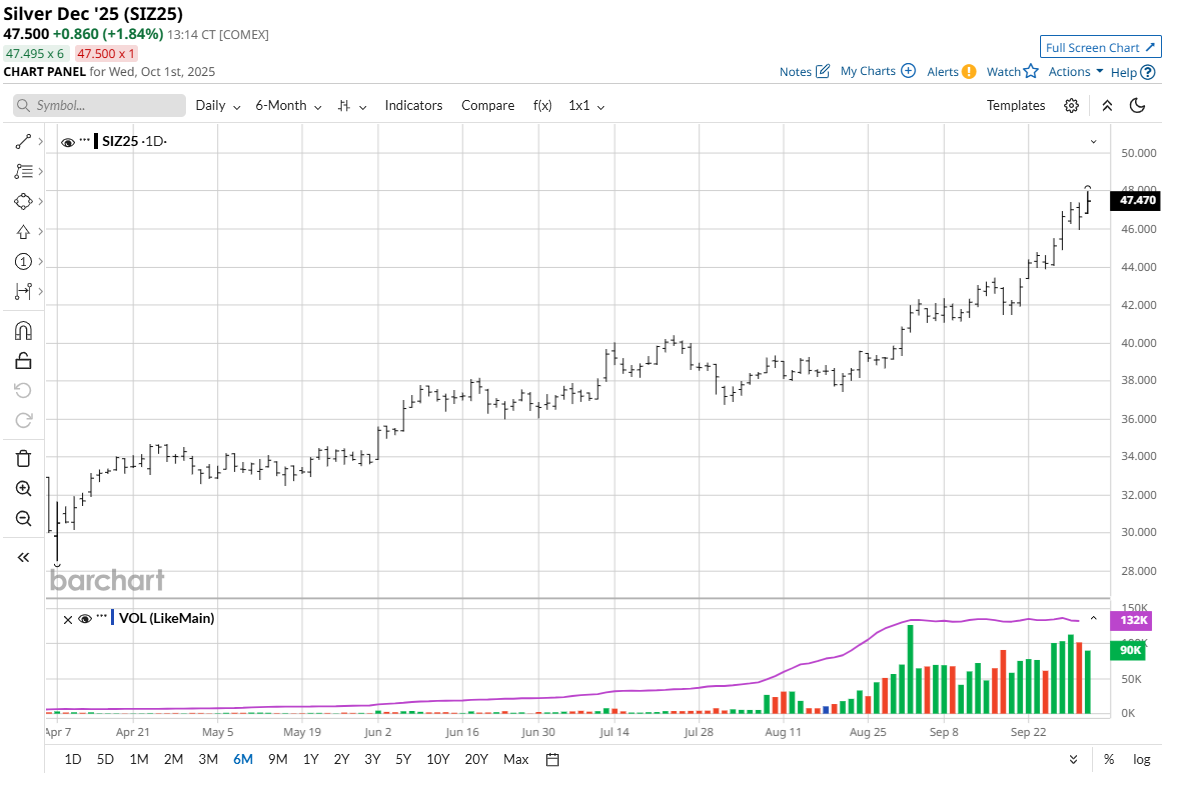Select the 20Y range
The image size is (1198, 796).
point(476,759)
